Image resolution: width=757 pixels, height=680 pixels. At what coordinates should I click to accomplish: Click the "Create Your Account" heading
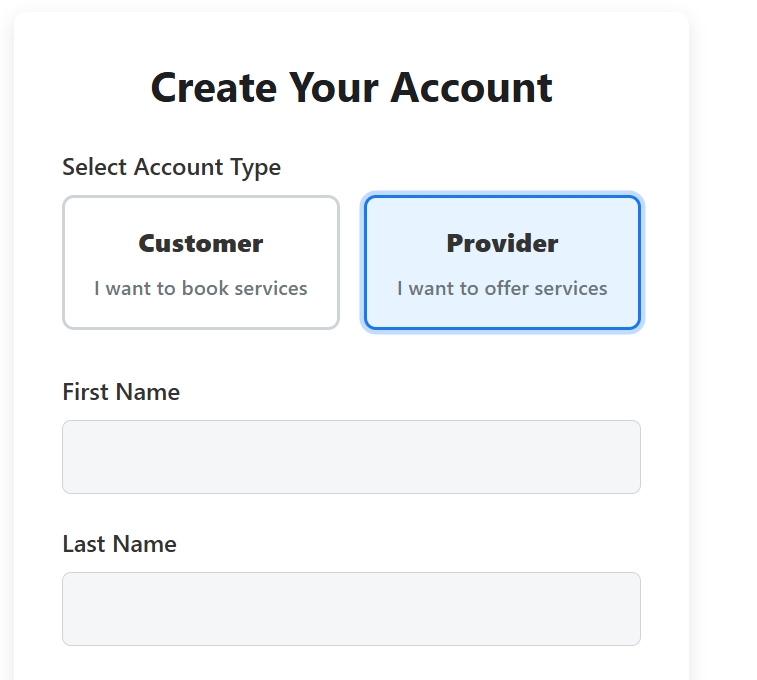coord(351,87)
